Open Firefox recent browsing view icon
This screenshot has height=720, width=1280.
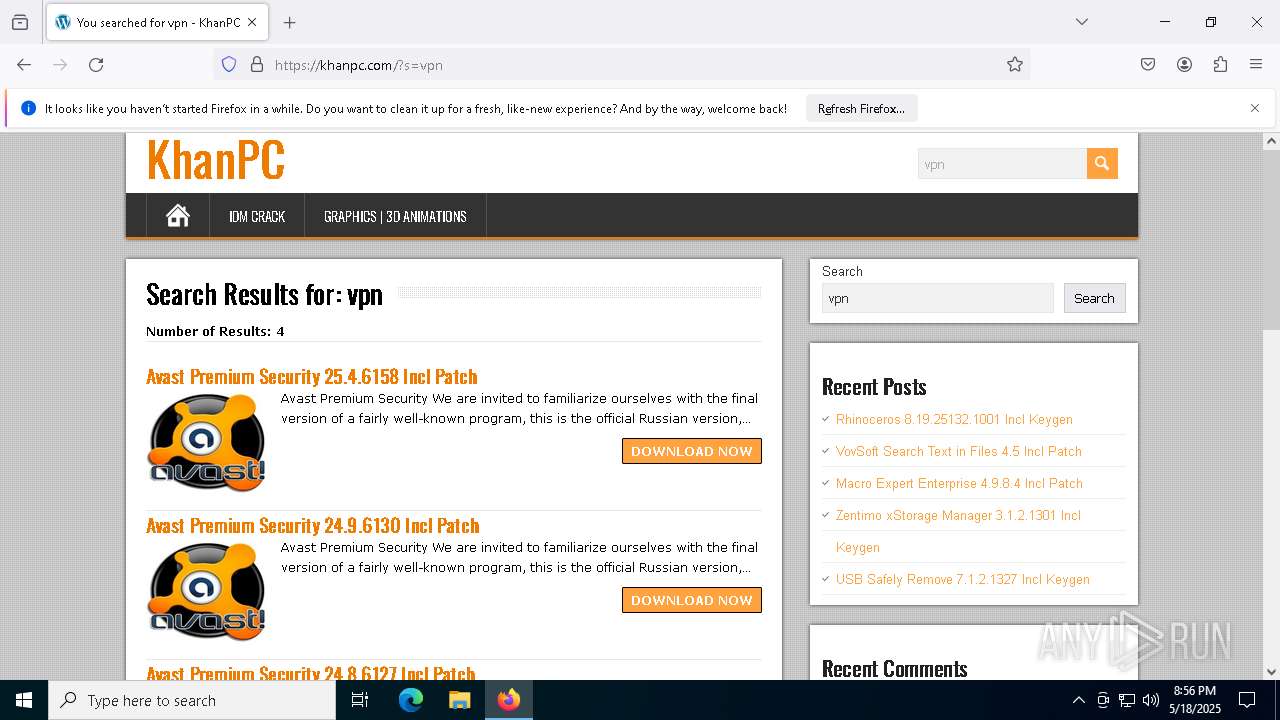tap(20, 22)
